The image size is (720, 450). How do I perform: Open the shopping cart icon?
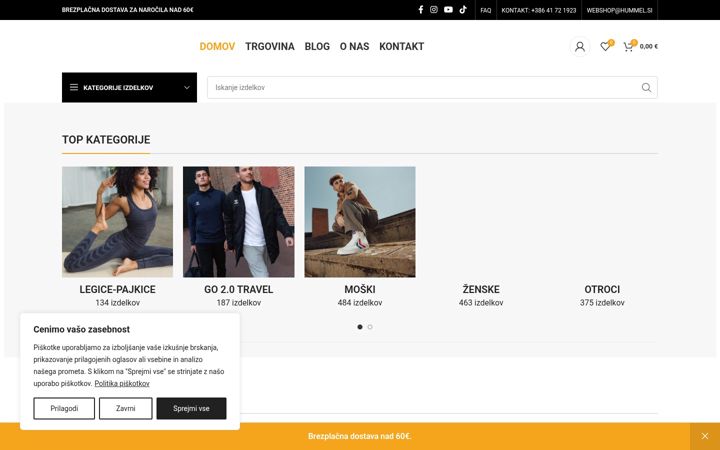pyautogui.click(x=628, y=46)
